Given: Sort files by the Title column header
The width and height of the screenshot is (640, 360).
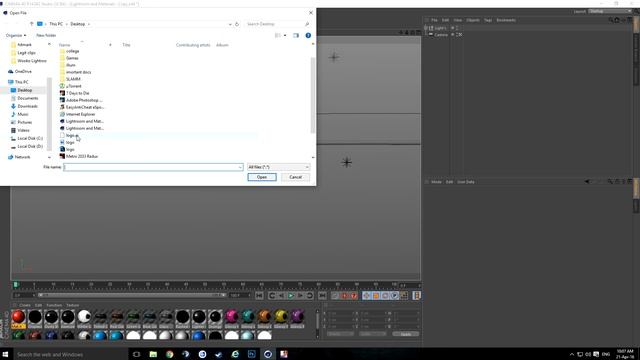Looking at the screenshot, I should (127, 45).
